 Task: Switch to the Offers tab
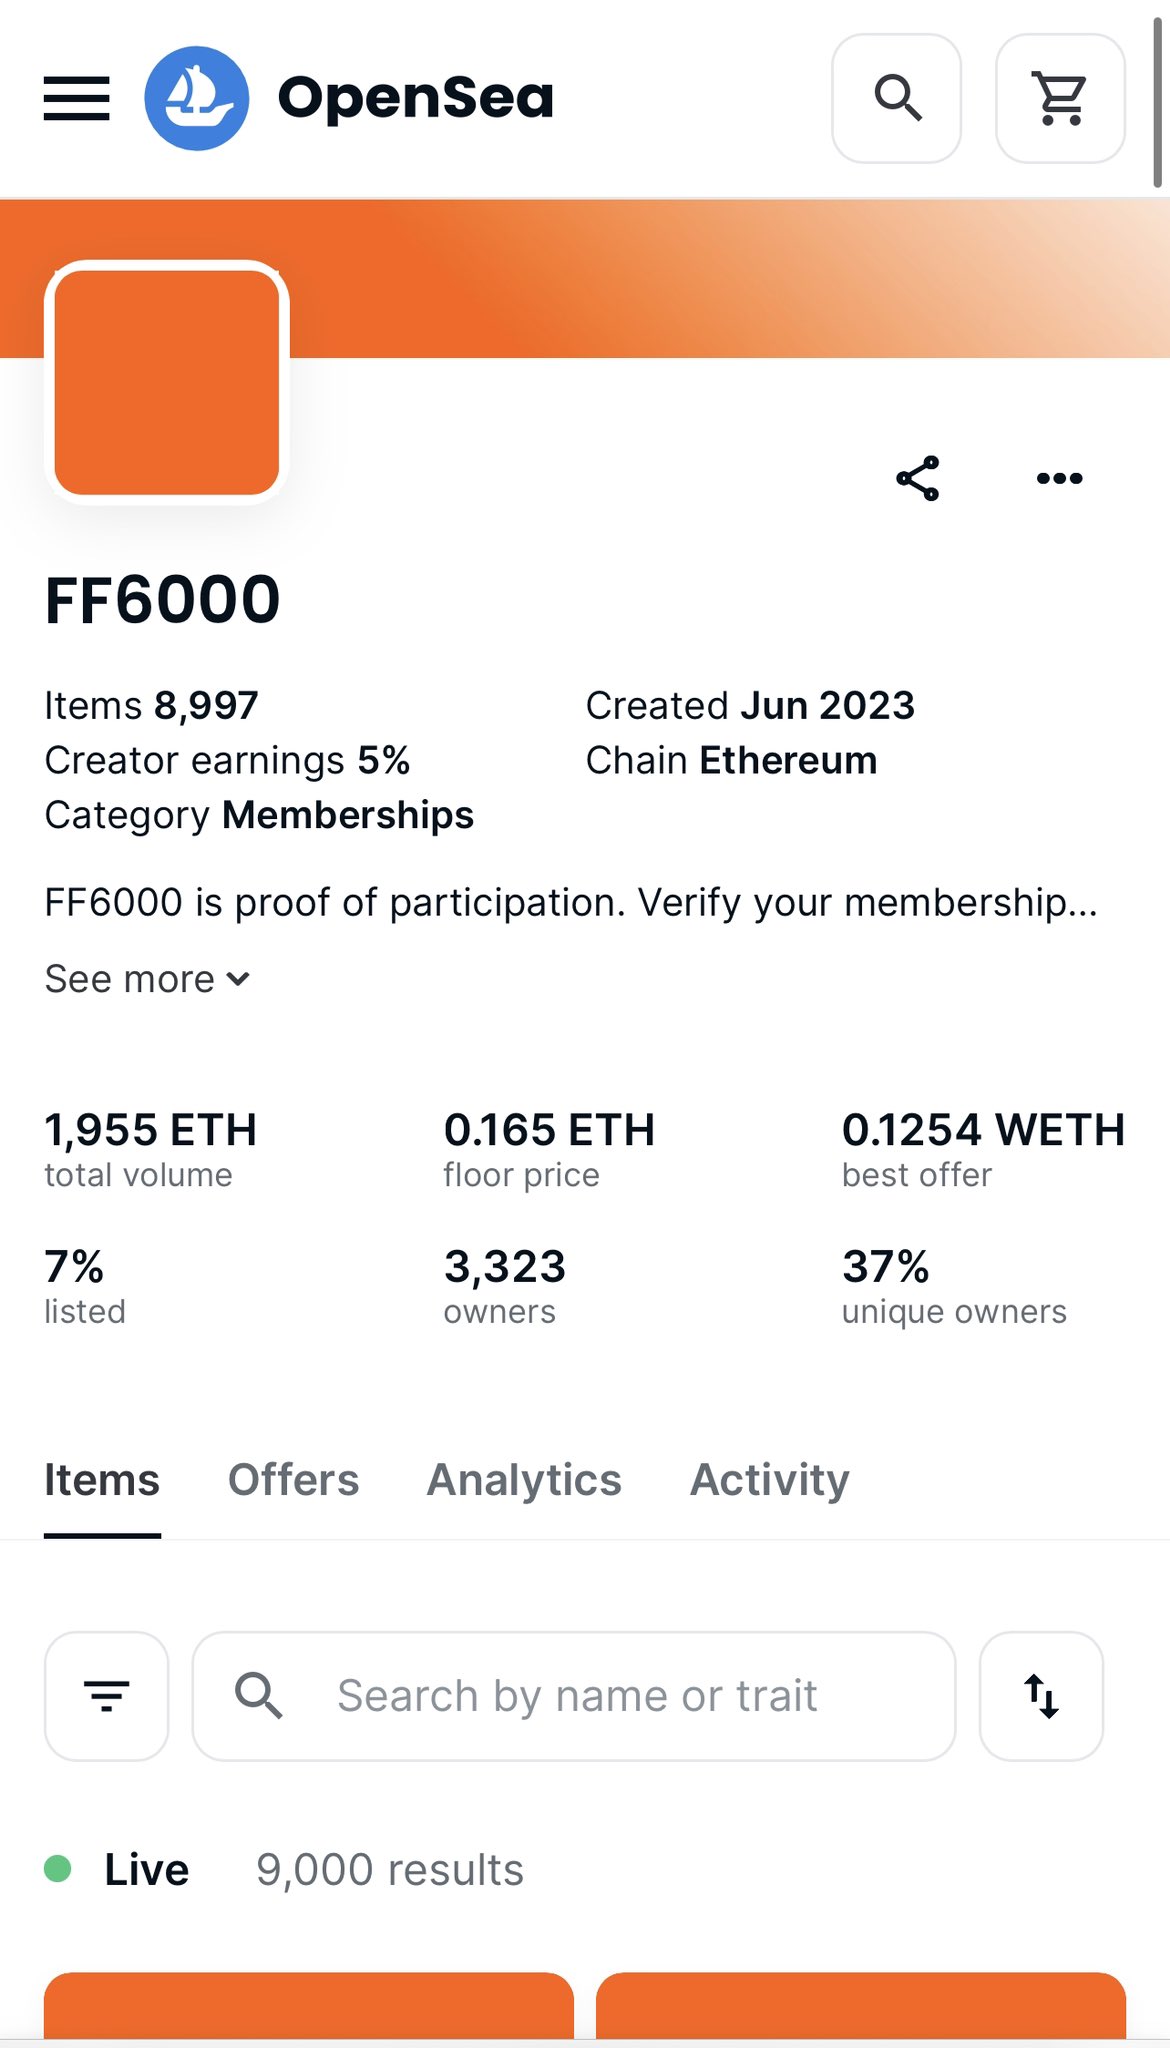click(293, 1480)
